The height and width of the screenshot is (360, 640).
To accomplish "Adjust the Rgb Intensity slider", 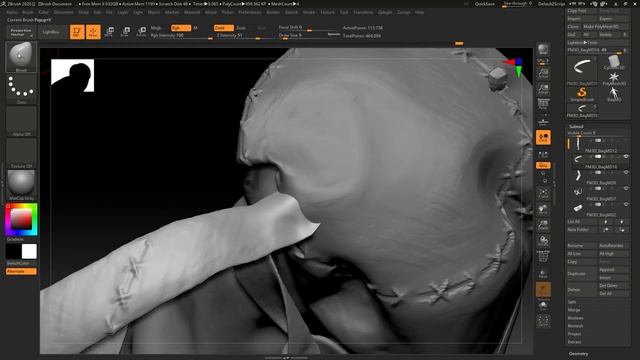I will pos(181,36).
